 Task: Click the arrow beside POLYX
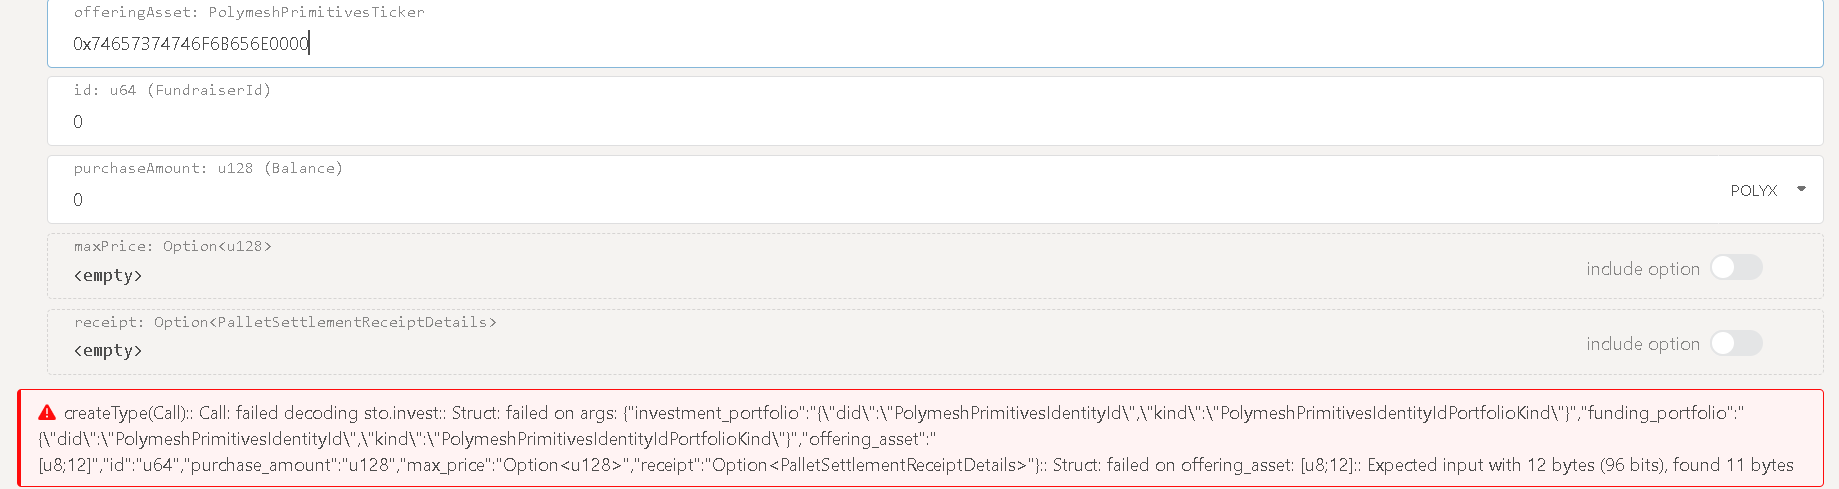point(1801,189)
